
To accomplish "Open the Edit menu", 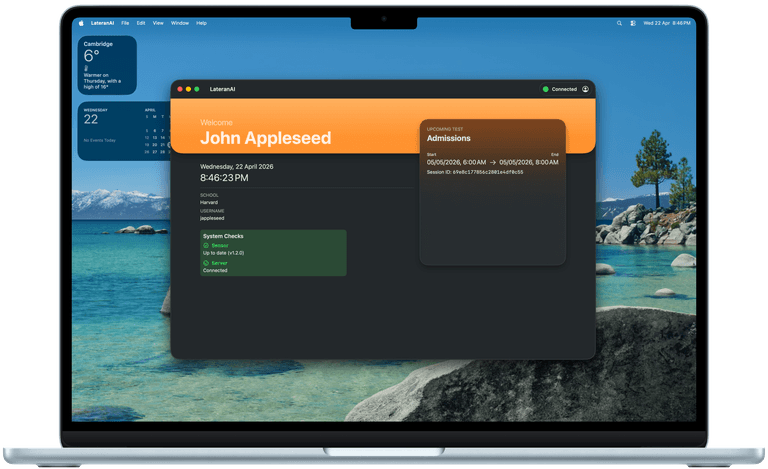I will (x=141, y=23).
